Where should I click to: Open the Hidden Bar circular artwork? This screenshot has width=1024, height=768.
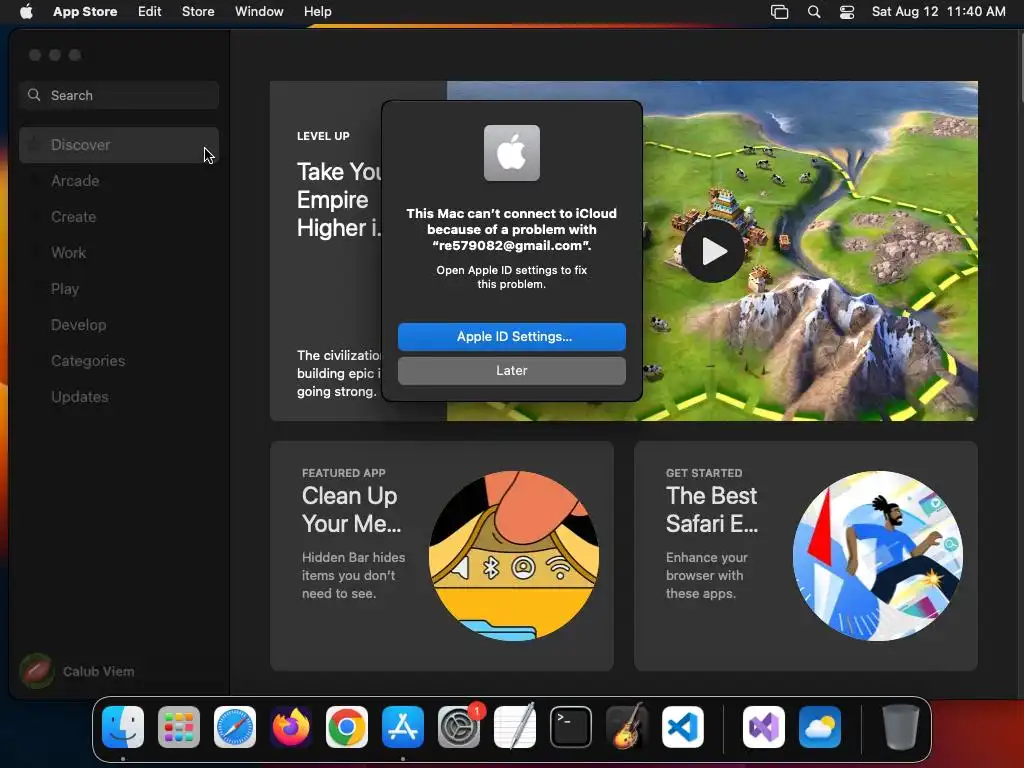coord(513,556)
